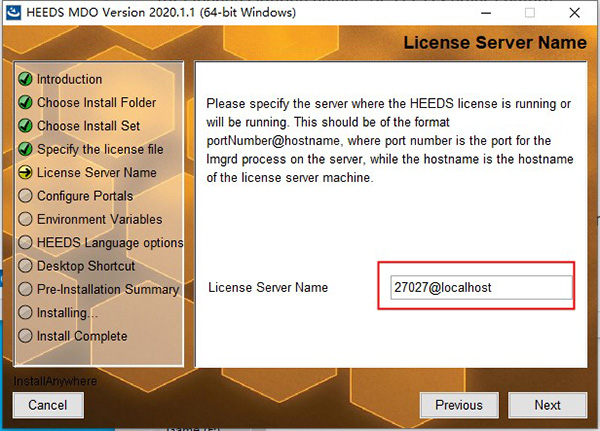Click the yellow arrow icon beside License Server Name
The height and width of the screenshot is (431, 600).
(x=25, y=173)
